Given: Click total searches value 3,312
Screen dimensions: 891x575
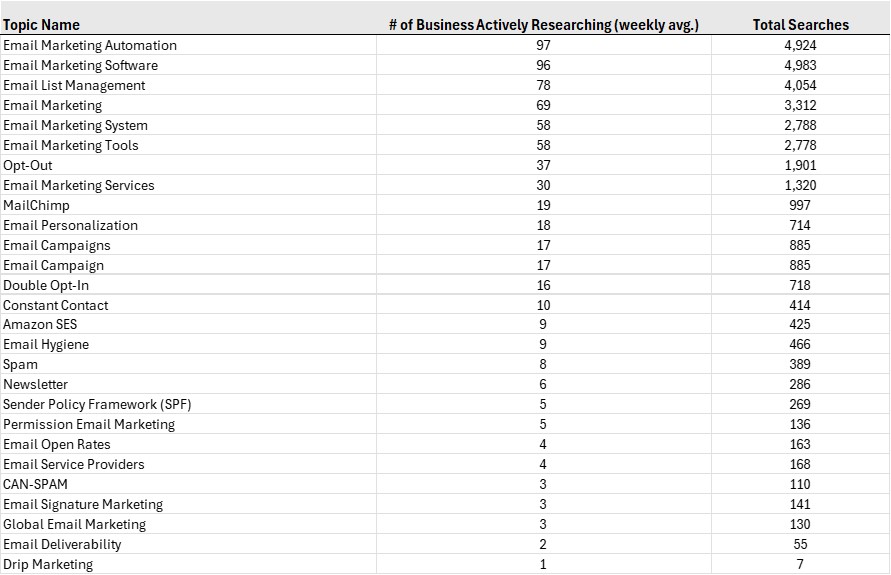Looking at the screenshot, I should (800, 106).
